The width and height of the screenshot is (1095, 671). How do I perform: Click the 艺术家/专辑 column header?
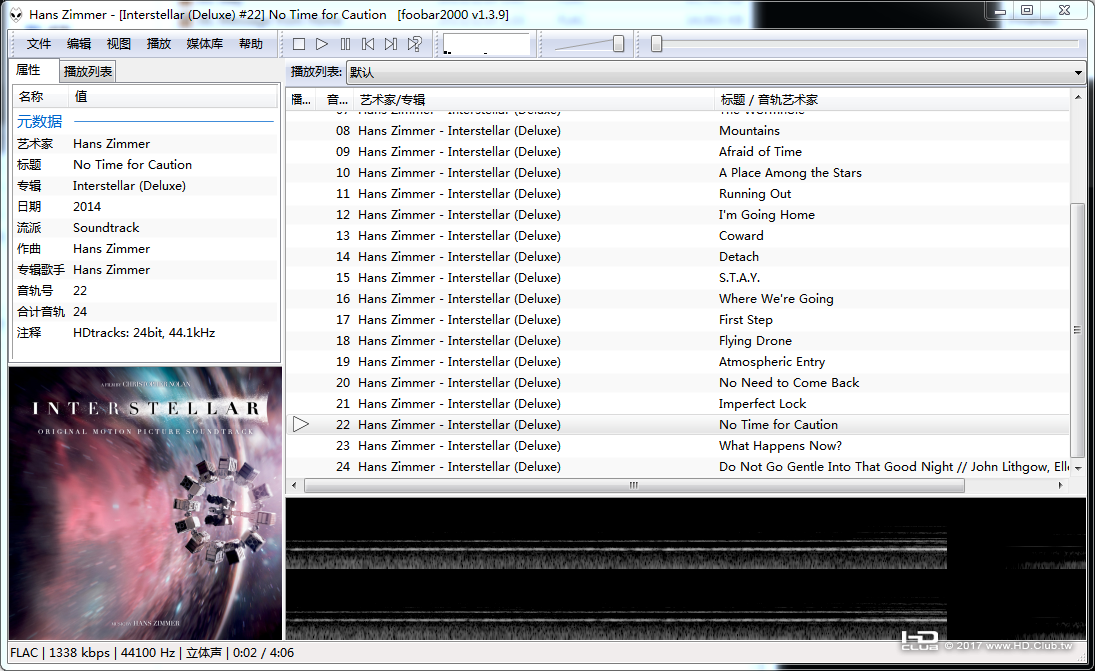[x=535, y=99]
